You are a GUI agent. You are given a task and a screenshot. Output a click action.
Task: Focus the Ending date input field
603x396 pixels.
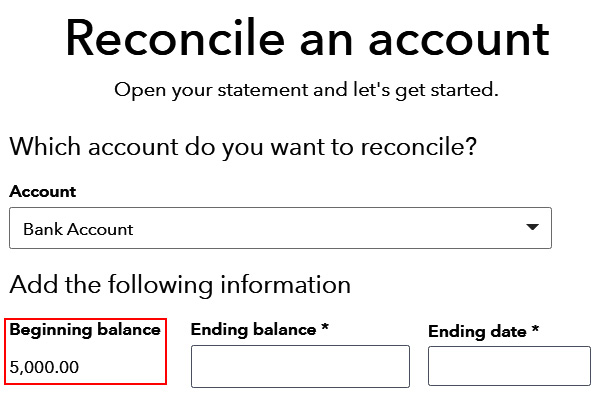(x=509, y=366)
